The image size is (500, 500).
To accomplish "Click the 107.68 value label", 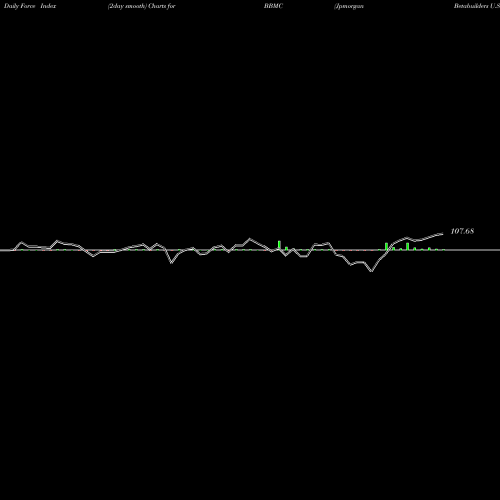I will point(462,231).
